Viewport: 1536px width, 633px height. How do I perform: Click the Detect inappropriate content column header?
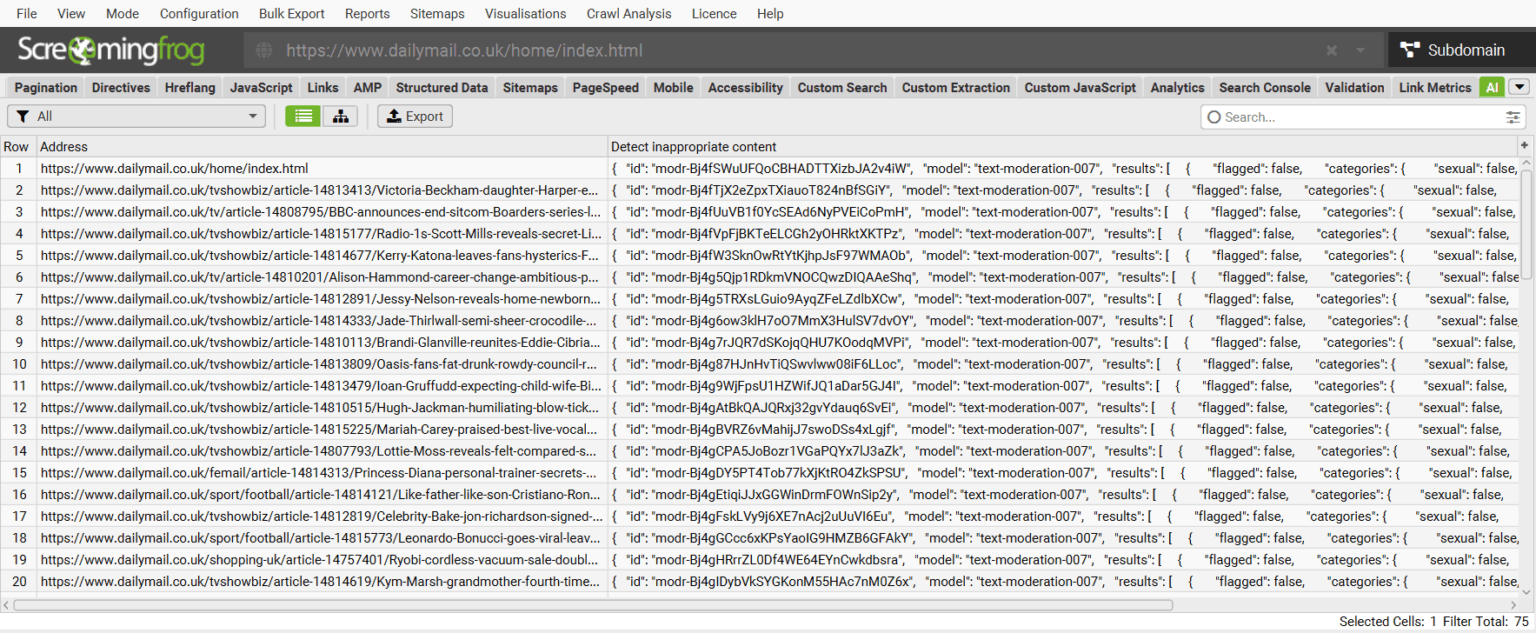(1063, 147)
